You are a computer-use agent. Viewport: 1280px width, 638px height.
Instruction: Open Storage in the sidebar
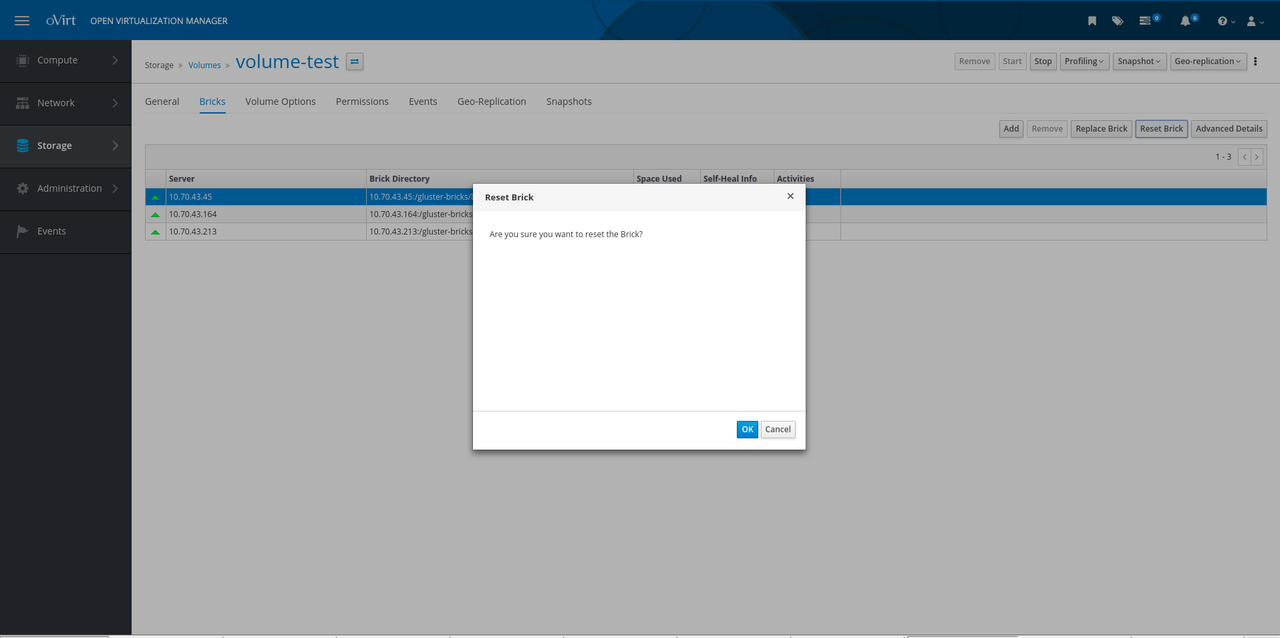[65, 145]
